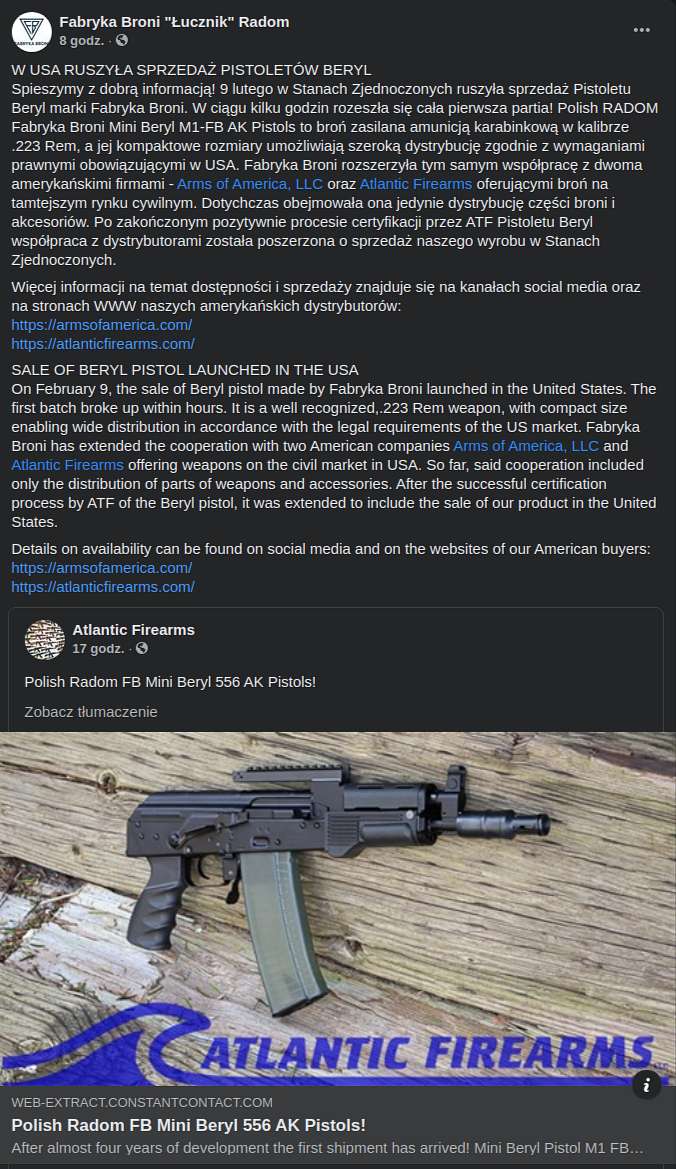Click globe privacy icon next to 17 godz.
The width and height of the screenshot is (676, 1169).
(142, 649)
